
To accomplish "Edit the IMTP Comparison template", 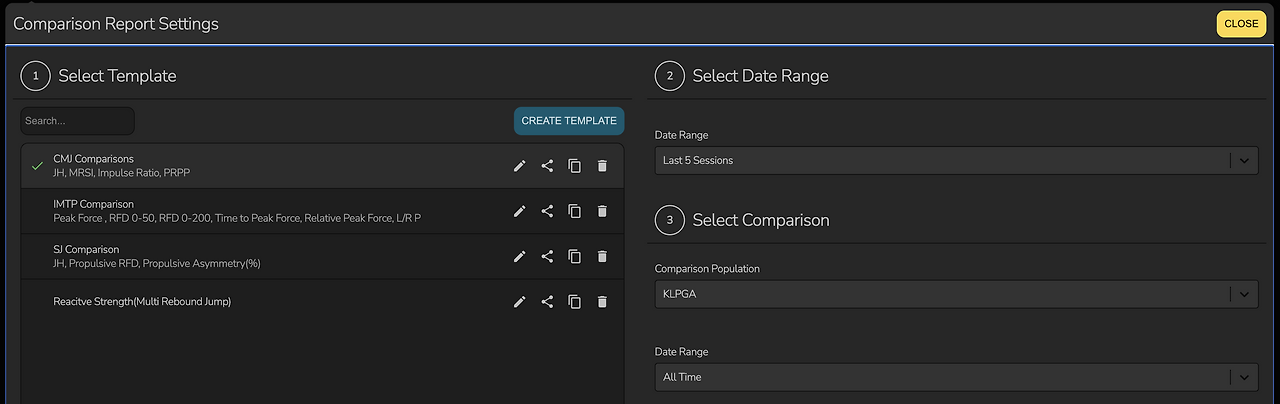I will 519,211.
